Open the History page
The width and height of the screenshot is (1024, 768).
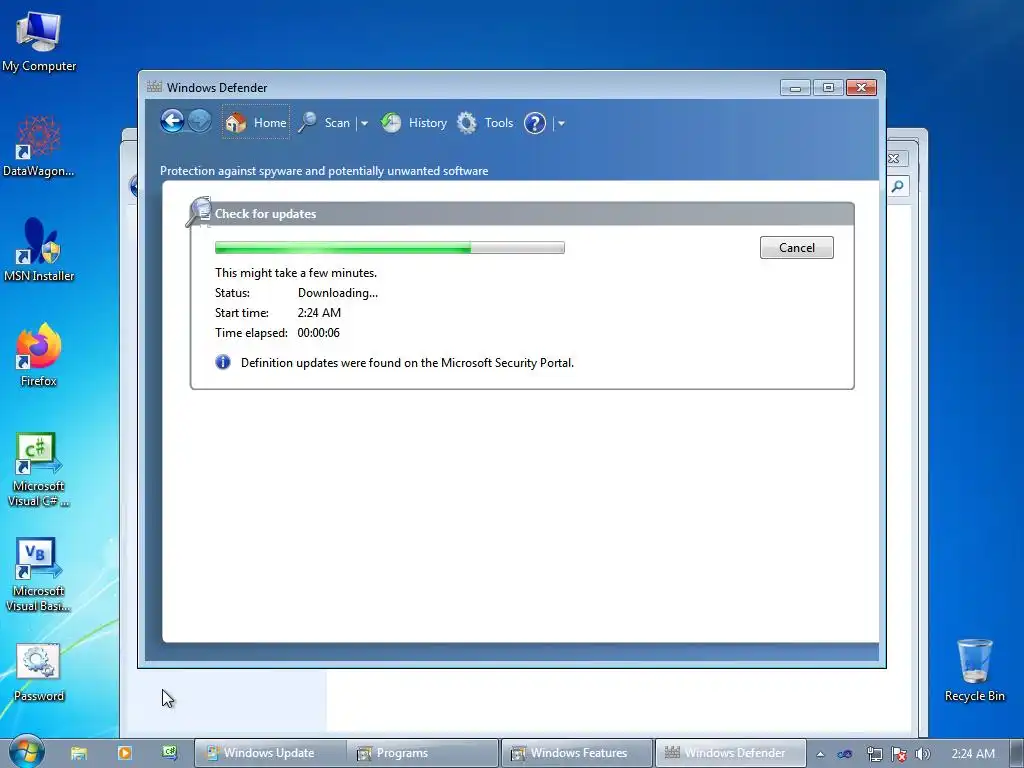(x=414, y=122)
